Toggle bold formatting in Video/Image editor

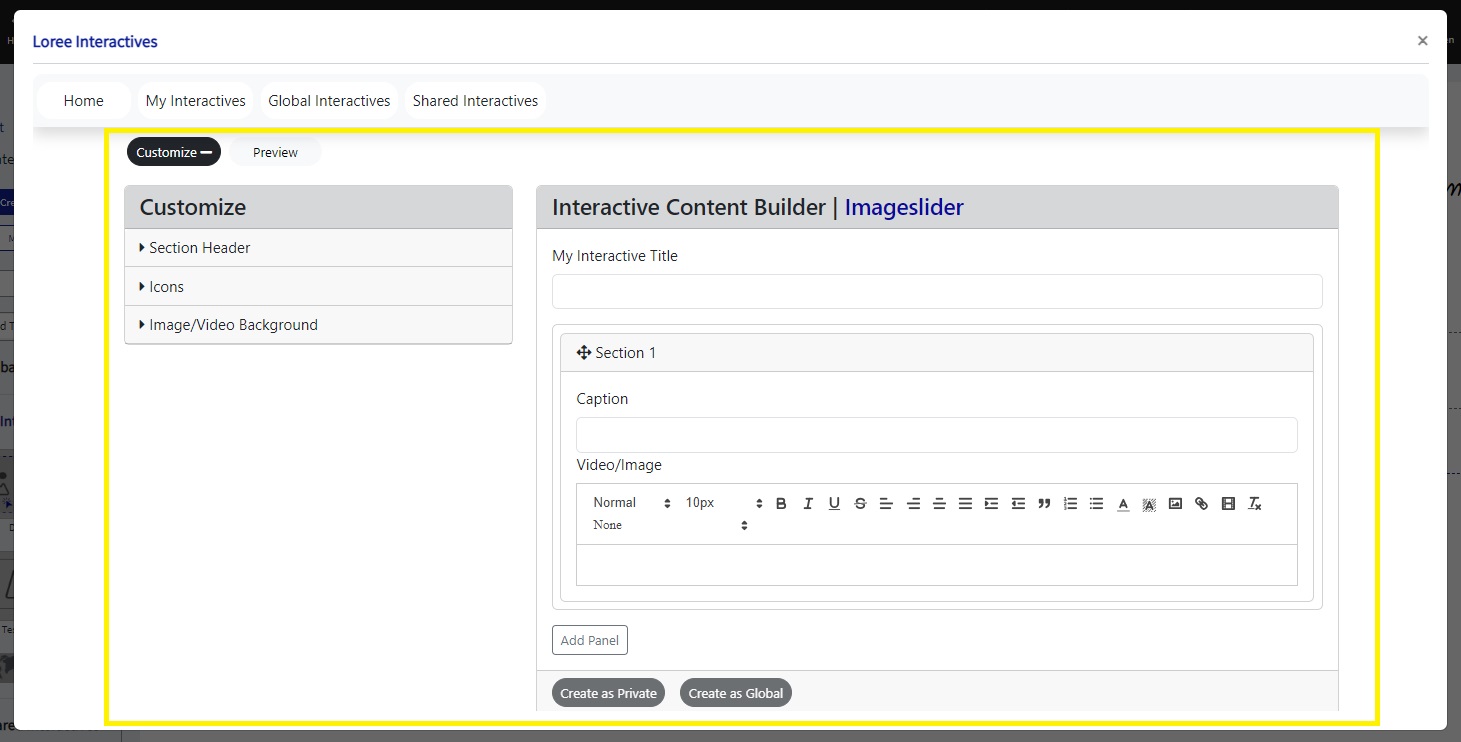(x=781, y=503)
